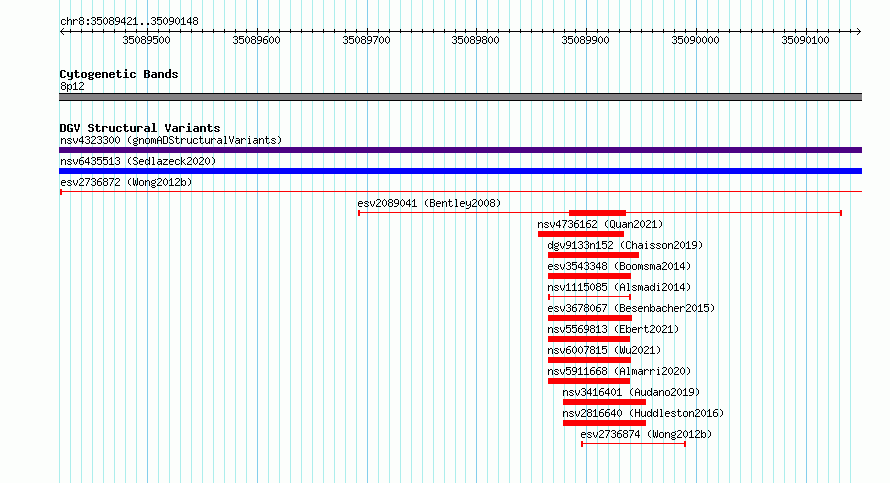The image size is (890, 483).
Task: Open esv3543348 Boomsma2014 variant label
Action: pyautogui.click(x=619, y=266)
